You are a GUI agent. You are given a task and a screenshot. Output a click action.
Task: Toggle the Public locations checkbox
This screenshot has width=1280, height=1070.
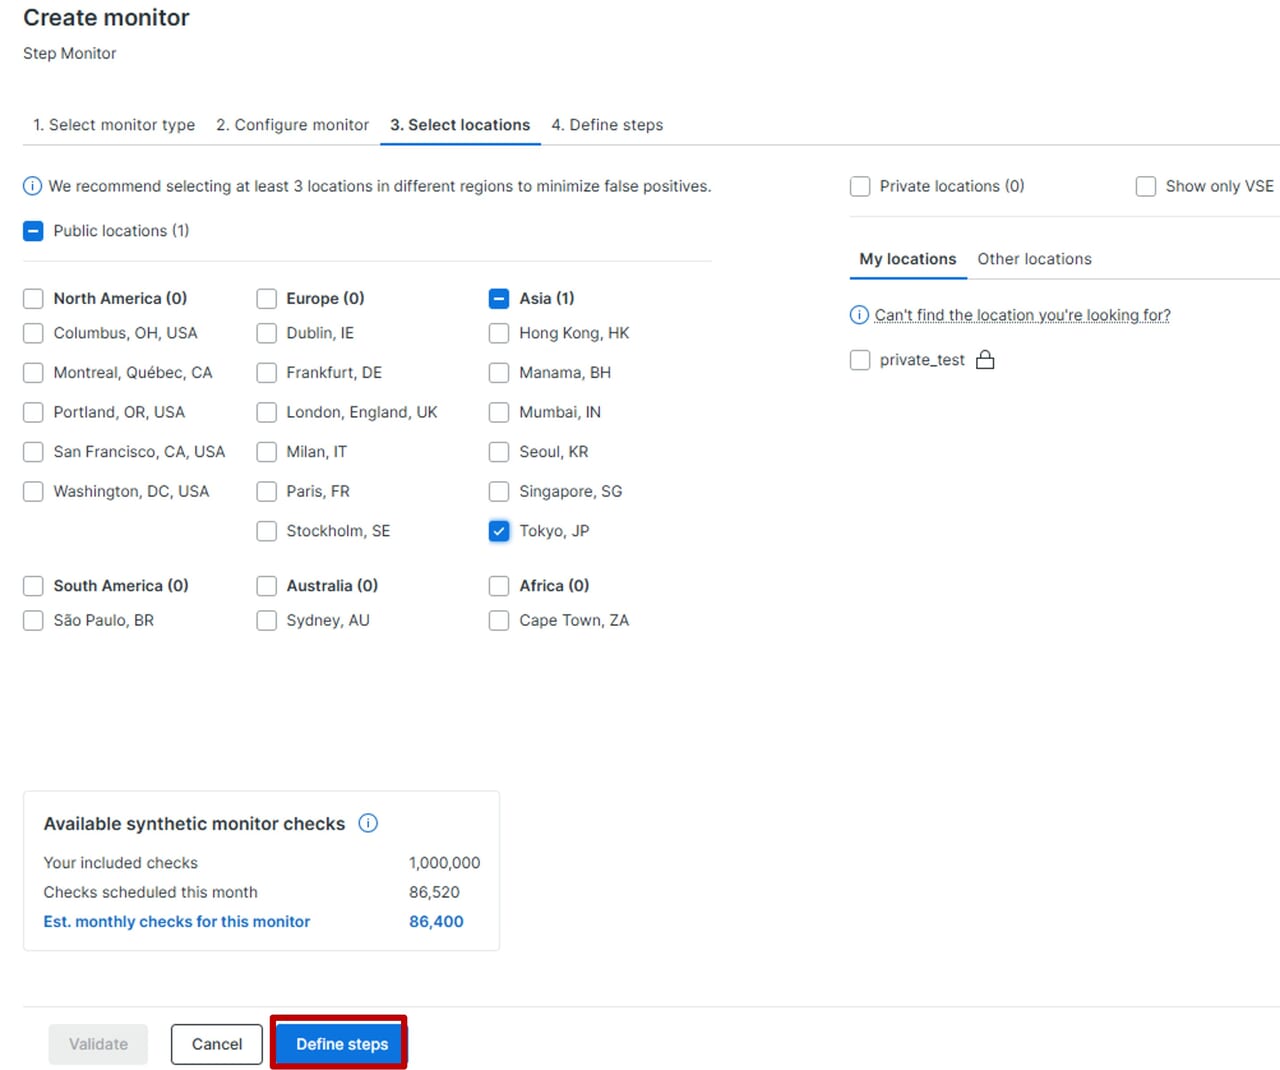click(33, 231)
